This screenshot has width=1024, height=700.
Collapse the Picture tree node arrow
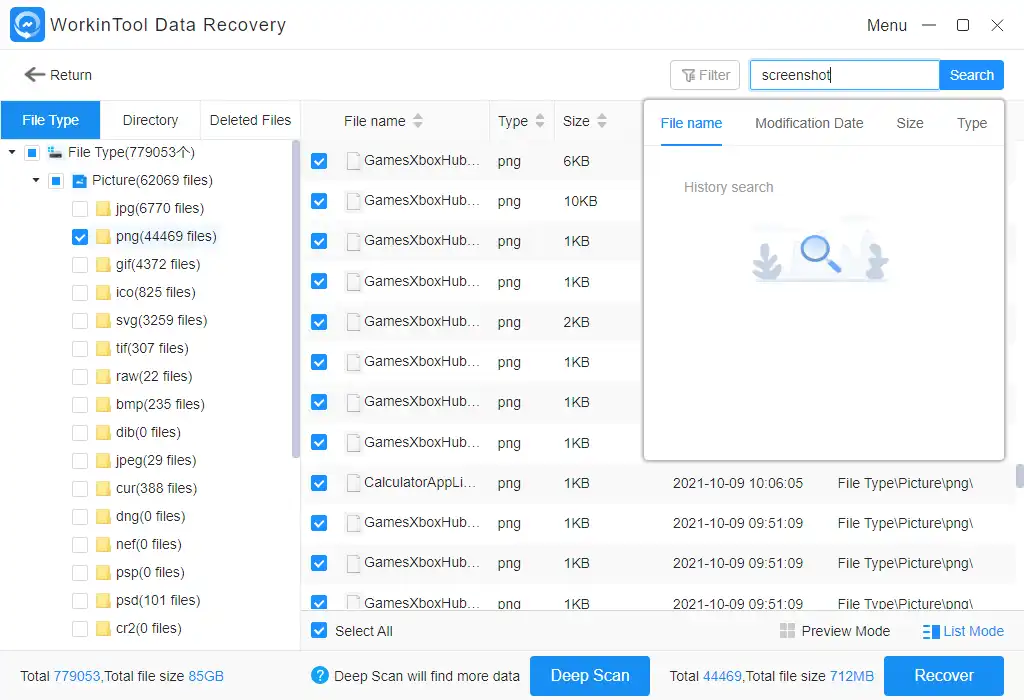click(36, 180)
